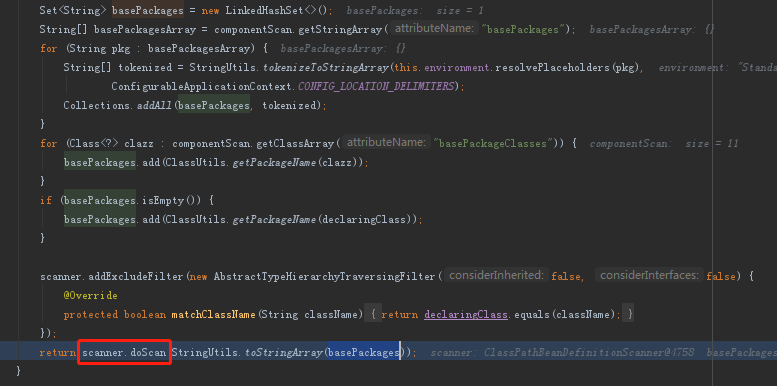Click the getStringArray method call

click(341, 29)
